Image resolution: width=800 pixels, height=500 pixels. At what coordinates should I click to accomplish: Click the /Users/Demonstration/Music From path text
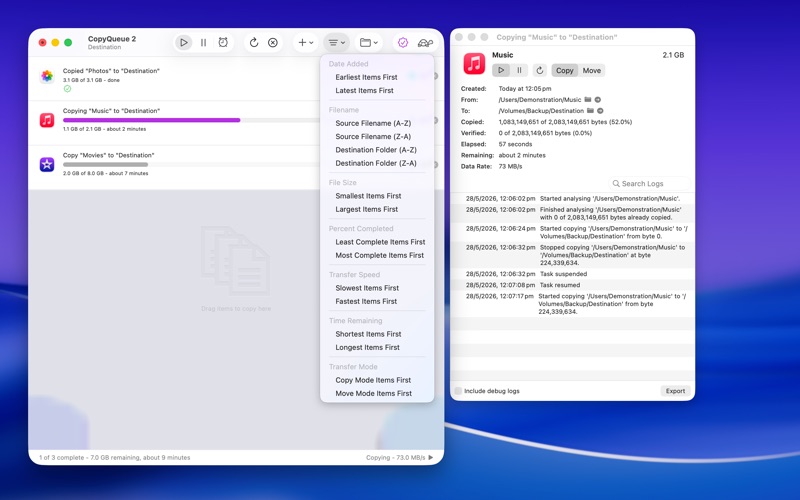(540, 99)
